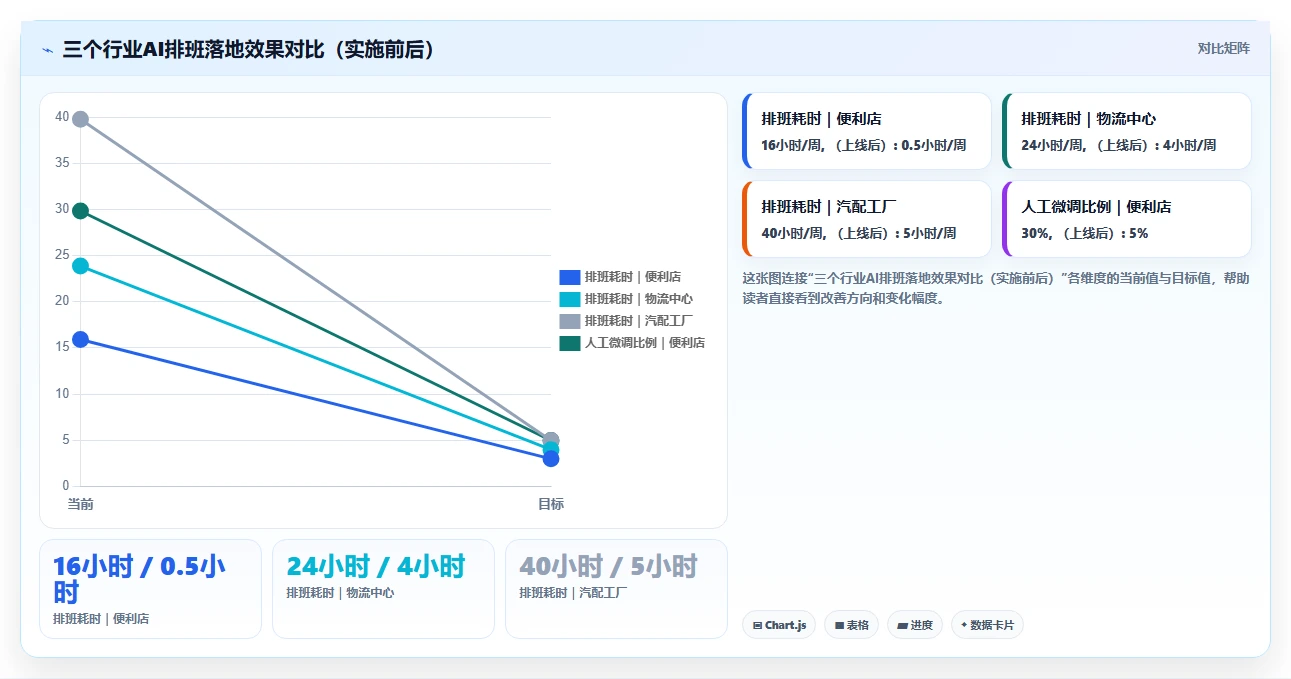1291x679 pixels.
Task: Click the y-axis value 25
Action: point(62,255)
